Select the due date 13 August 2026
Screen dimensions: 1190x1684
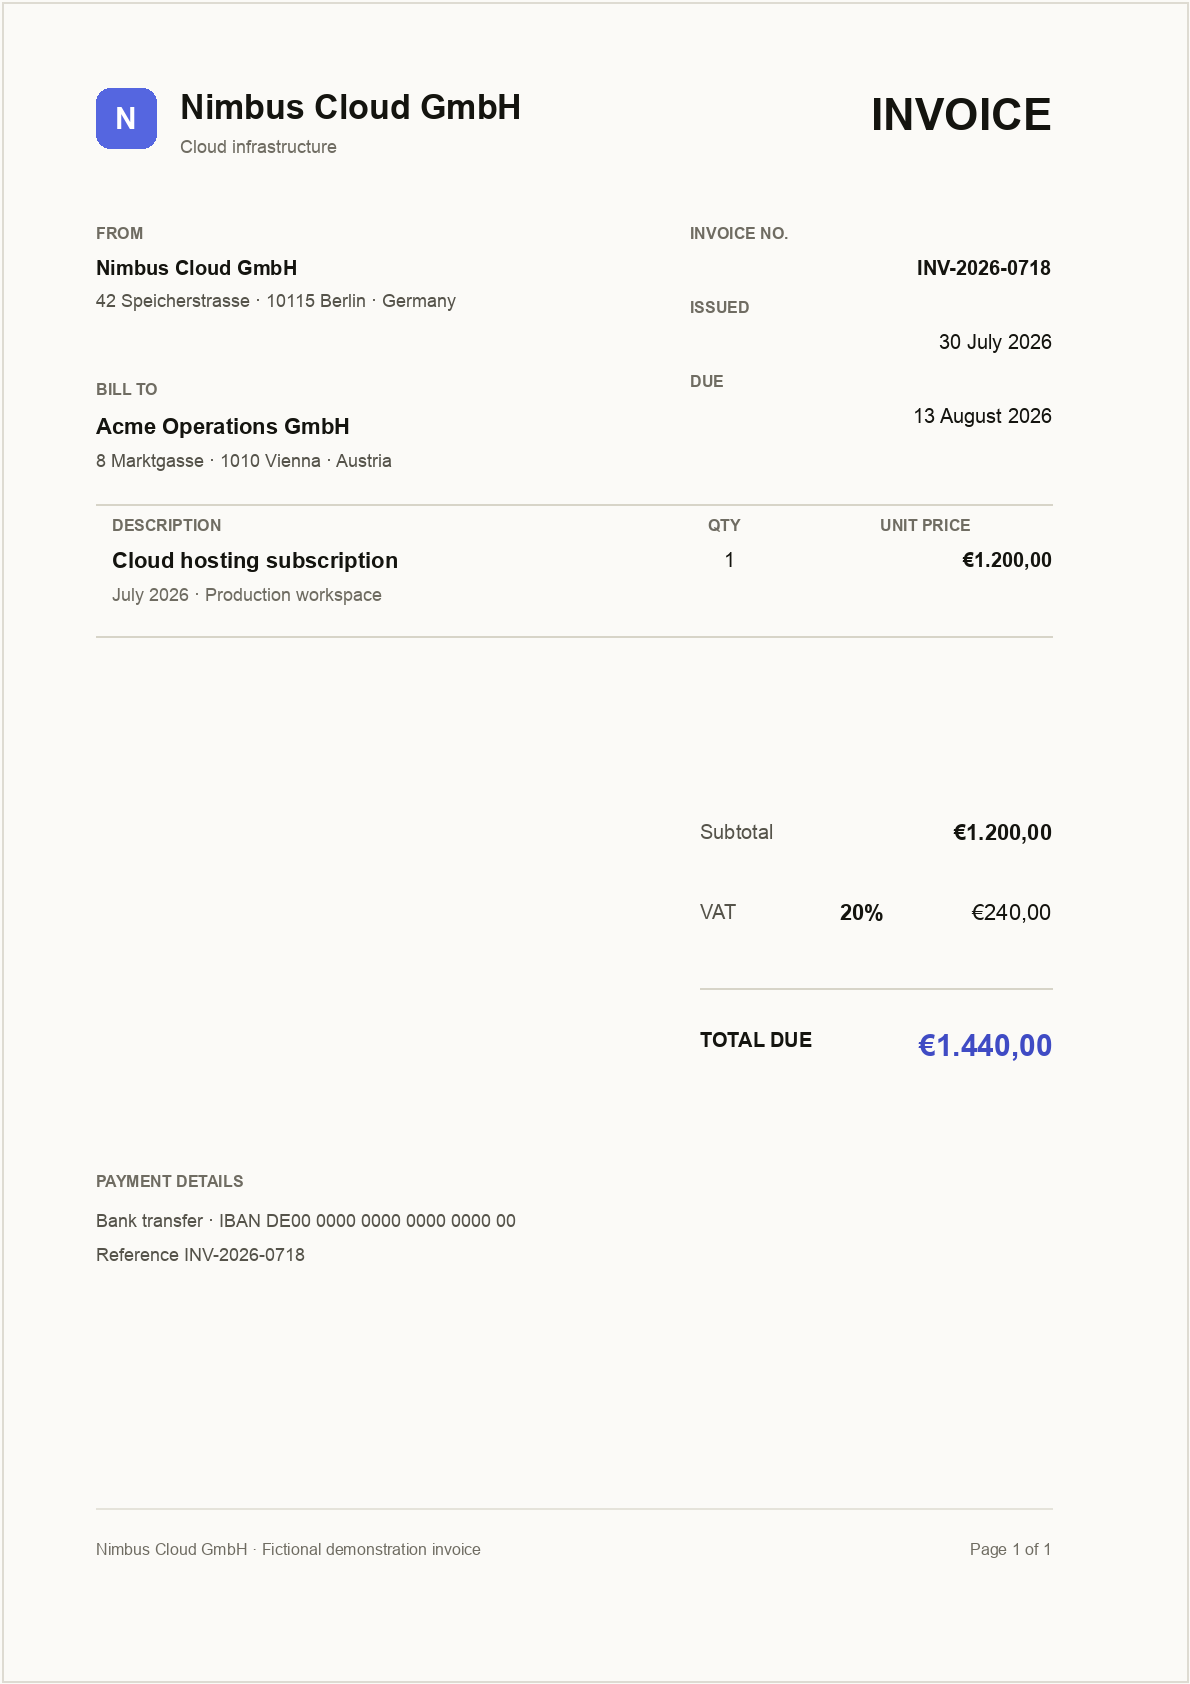click(x=982, y=416)
